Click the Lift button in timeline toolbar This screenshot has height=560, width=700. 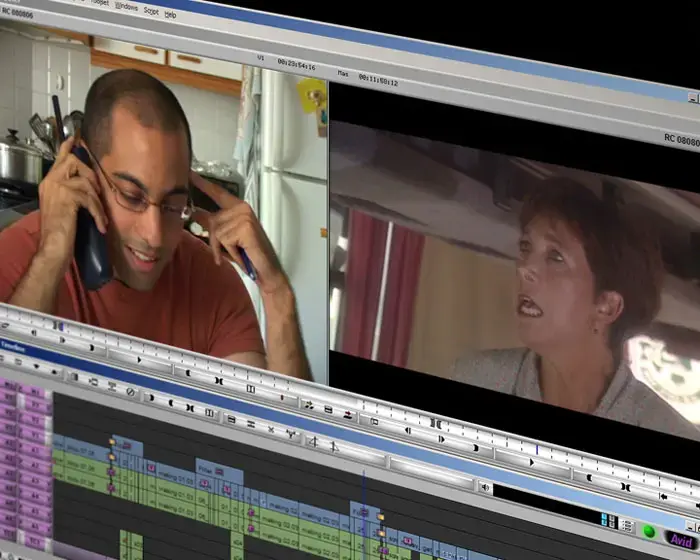coord(231,419)
